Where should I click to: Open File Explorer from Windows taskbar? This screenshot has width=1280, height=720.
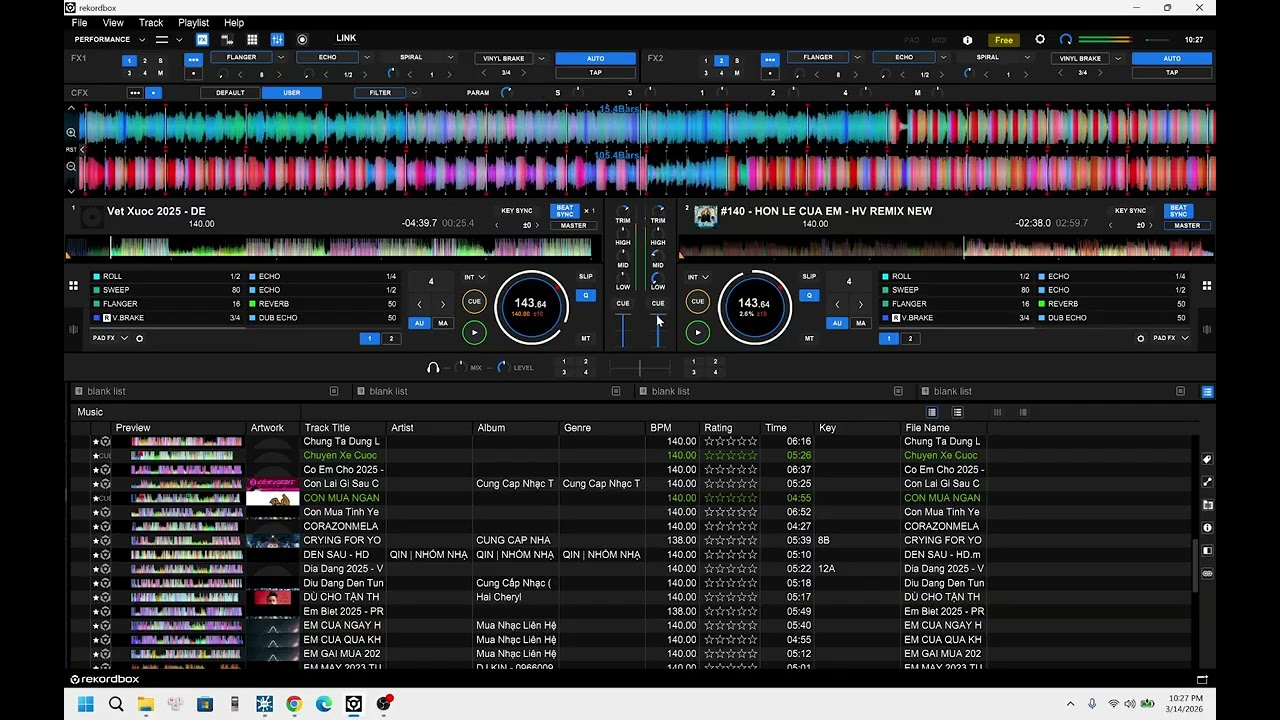coord(145,704)
